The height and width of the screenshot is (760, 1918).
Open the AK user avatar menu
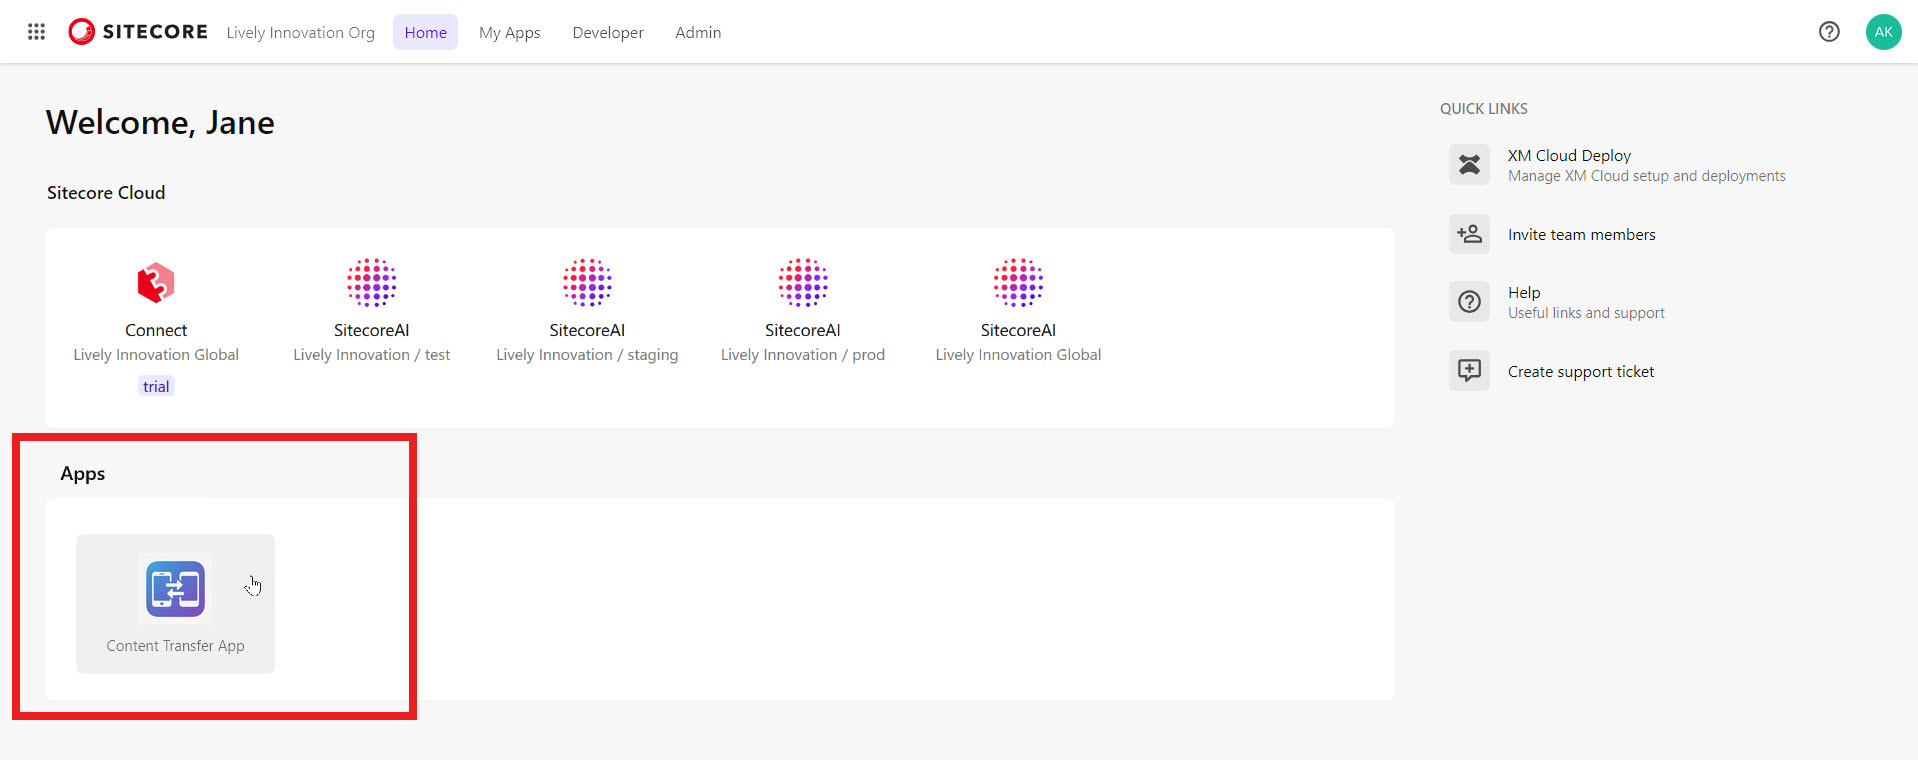click(1883, 32)
